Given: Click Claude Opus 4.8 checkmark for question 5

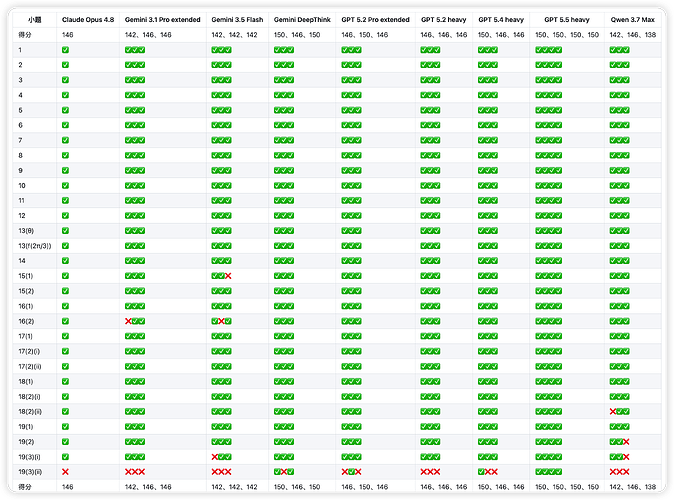Looking at the screenshot, I should 65,110.
